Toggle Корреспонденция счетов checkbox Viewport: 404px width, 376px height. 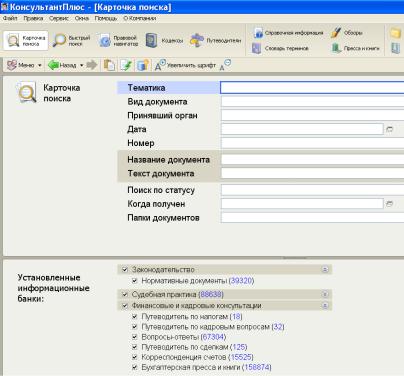click(x=135, y=357)
